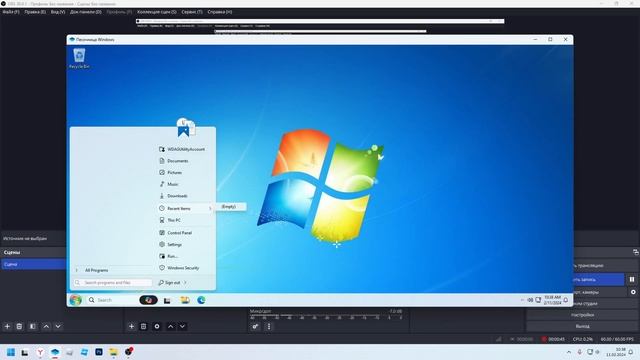
Task: Open the mixer three-dots menu for Микрофон
Action: (x=269, y=327)
